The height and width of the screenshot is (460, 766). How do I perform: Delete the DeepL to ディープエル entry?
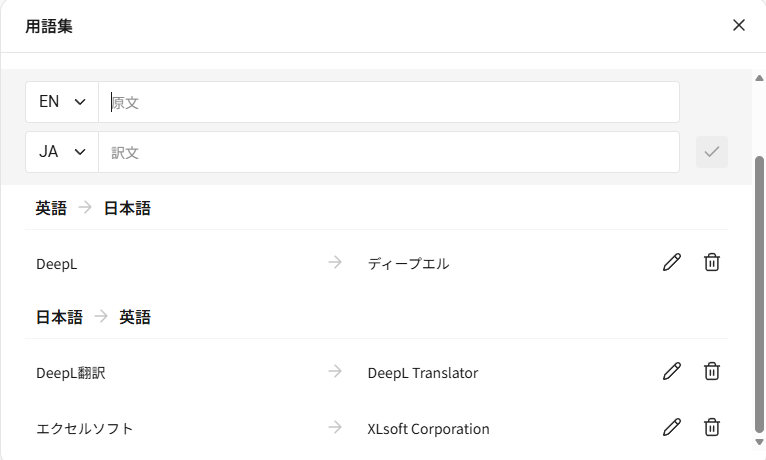point(712,263)
